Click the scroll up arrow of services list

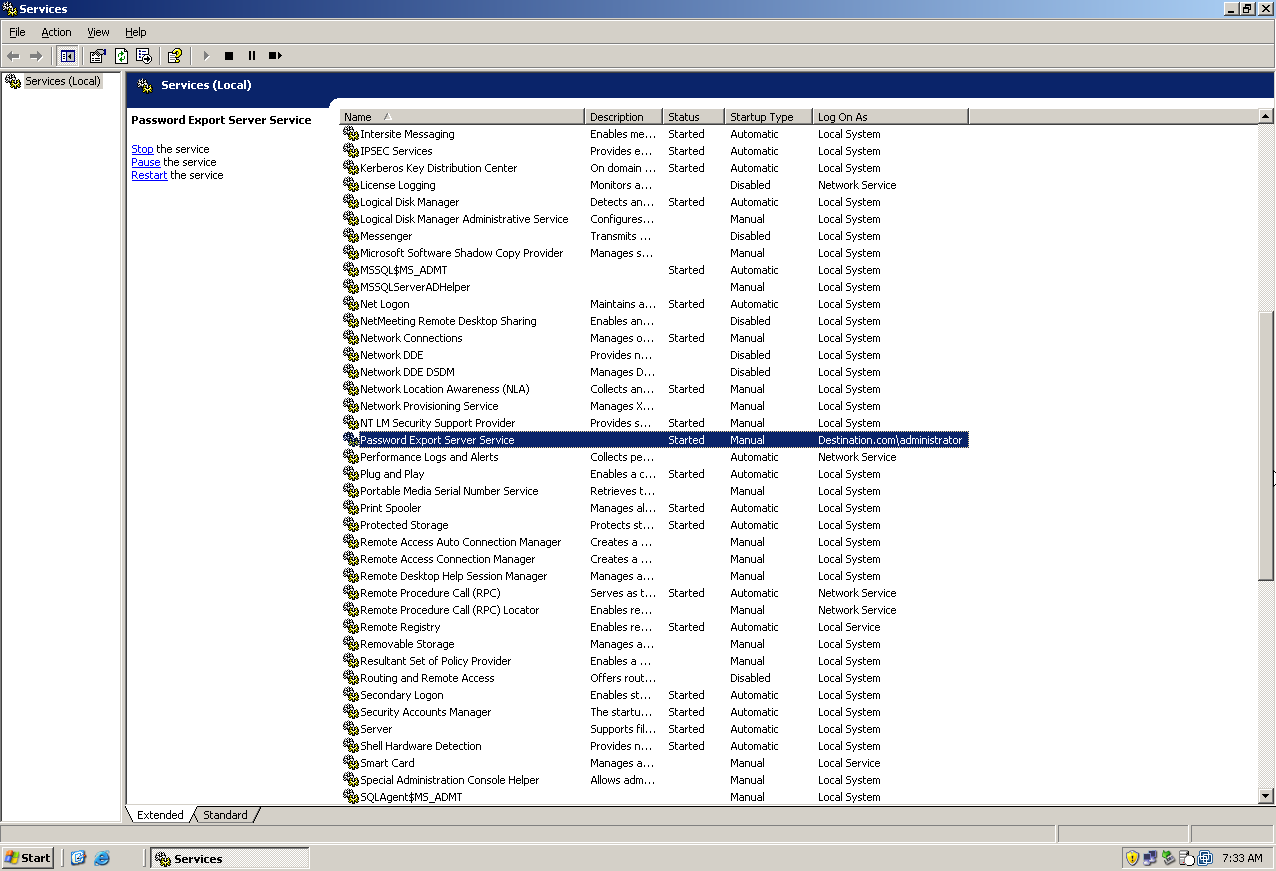[x=1266, y=117]
